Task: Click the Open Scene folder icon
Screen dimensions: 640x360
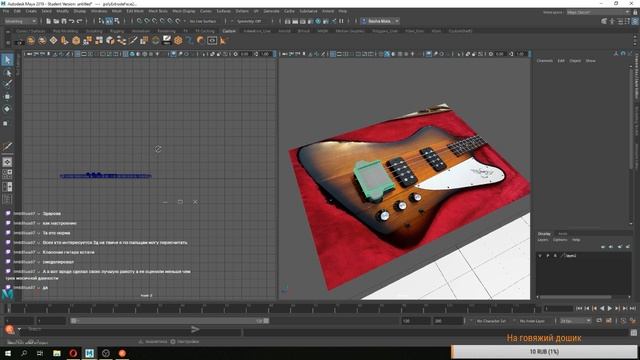Action: (56, 21)
